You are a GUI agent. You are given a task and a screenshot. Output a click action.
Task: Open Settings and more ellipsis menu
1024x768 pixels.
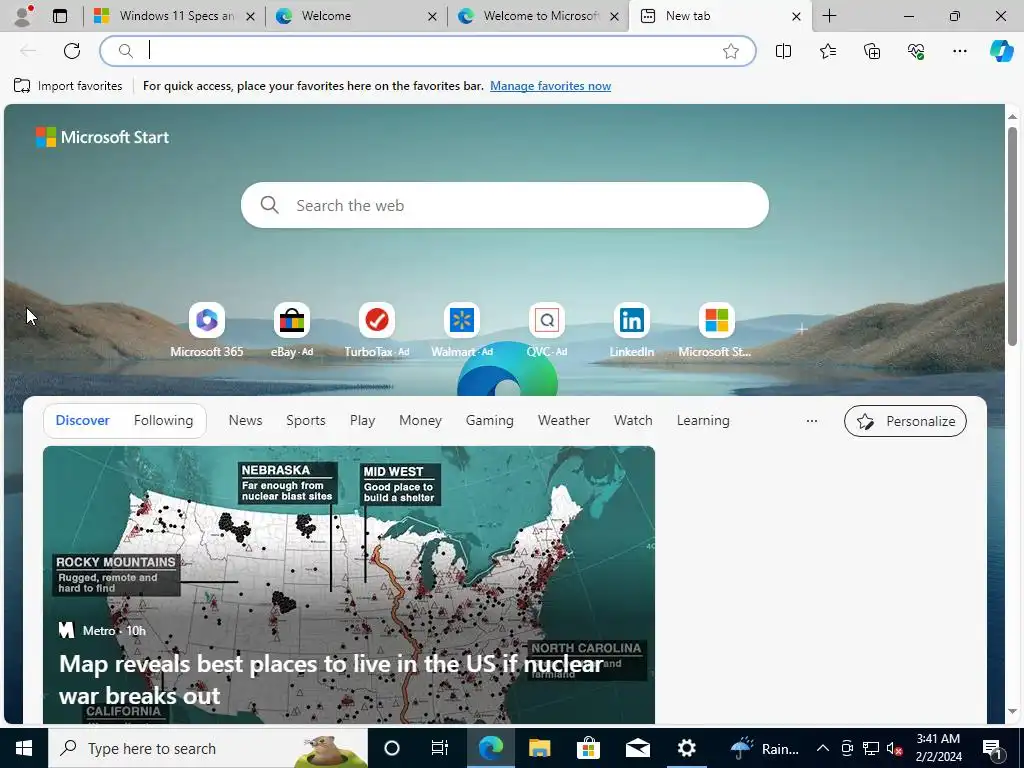click(x=959, y=51)
